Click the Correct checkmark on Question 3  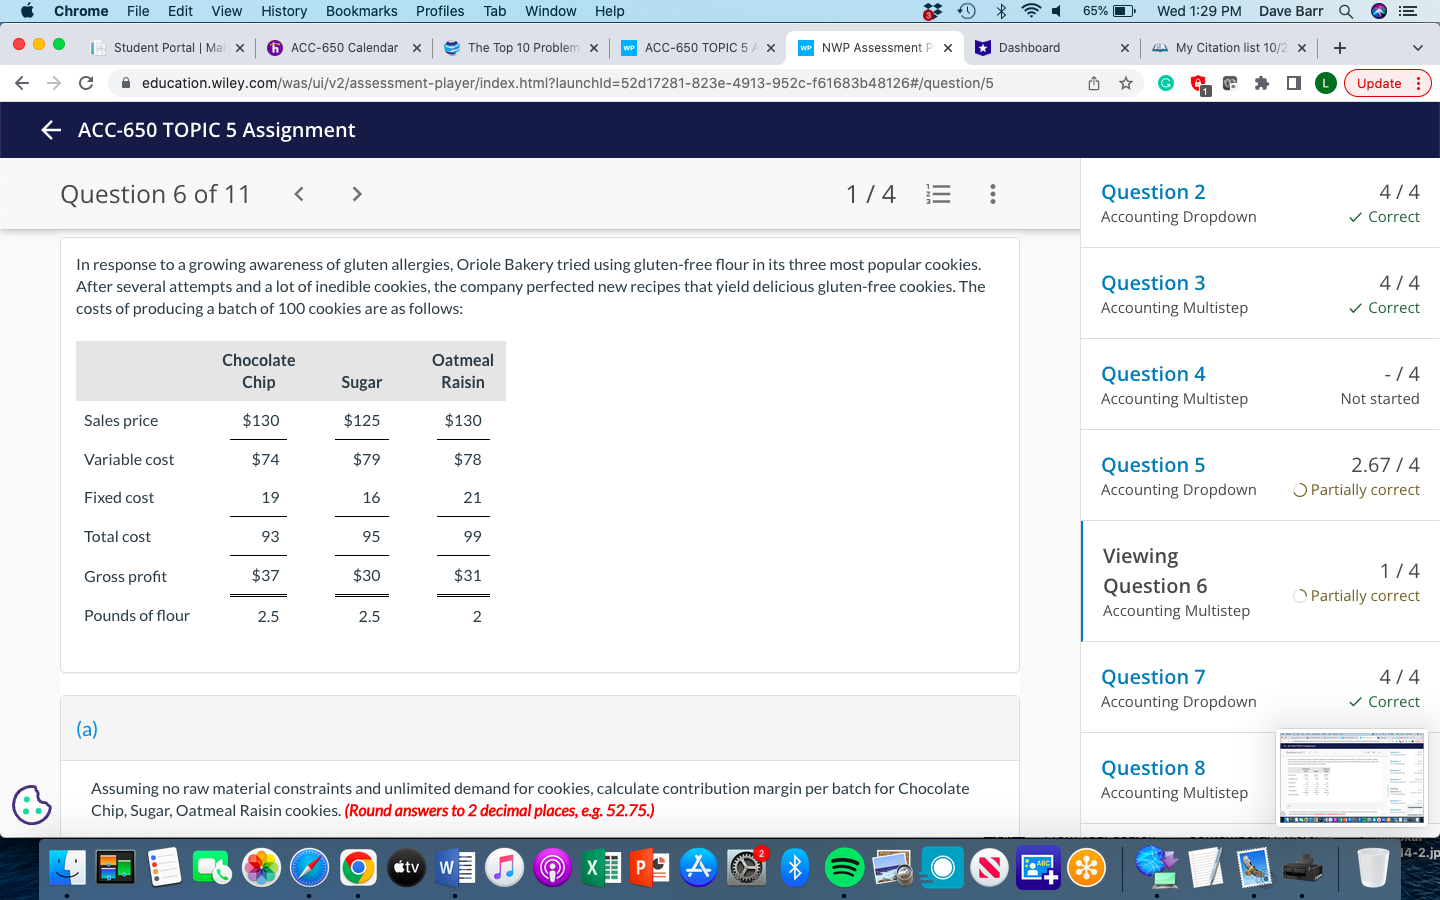click(x=1384, y=307)
